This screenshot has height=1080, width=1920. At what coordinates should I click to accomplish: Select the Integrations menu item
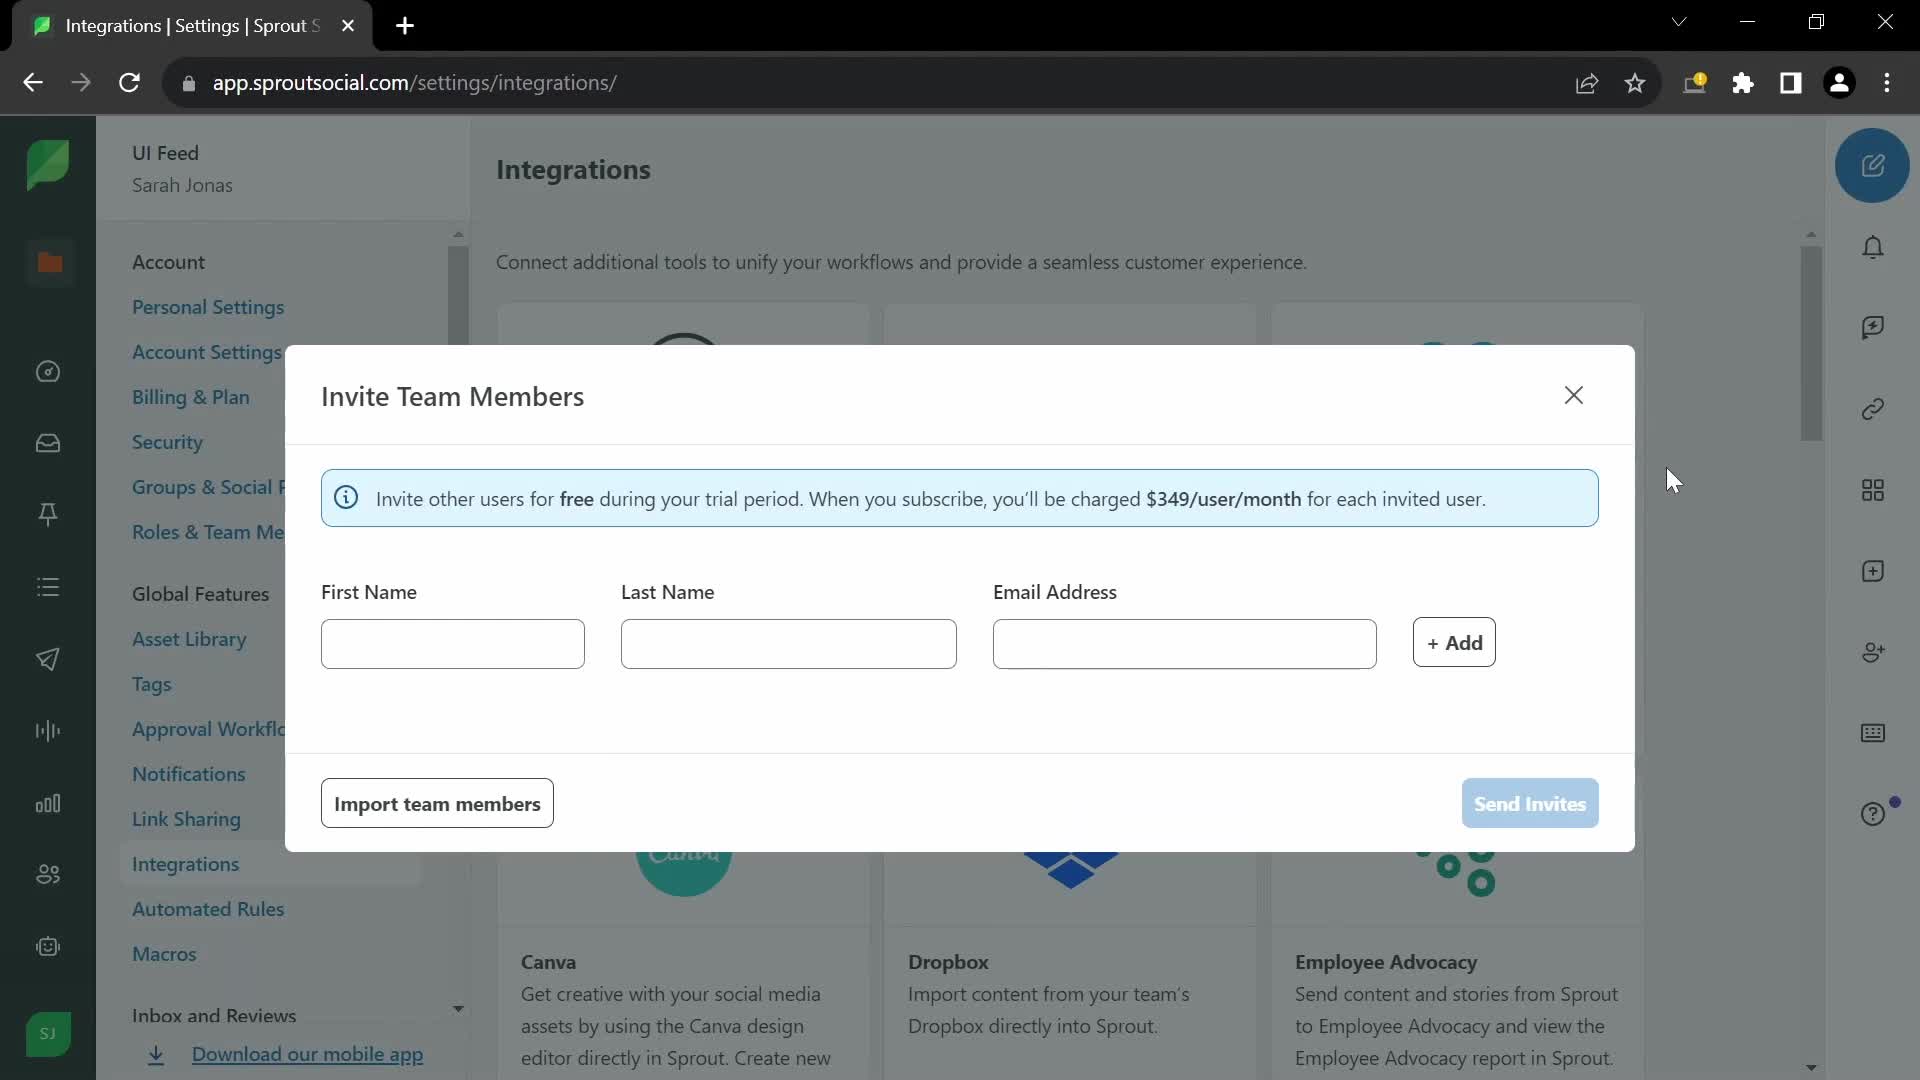point(186,864)
